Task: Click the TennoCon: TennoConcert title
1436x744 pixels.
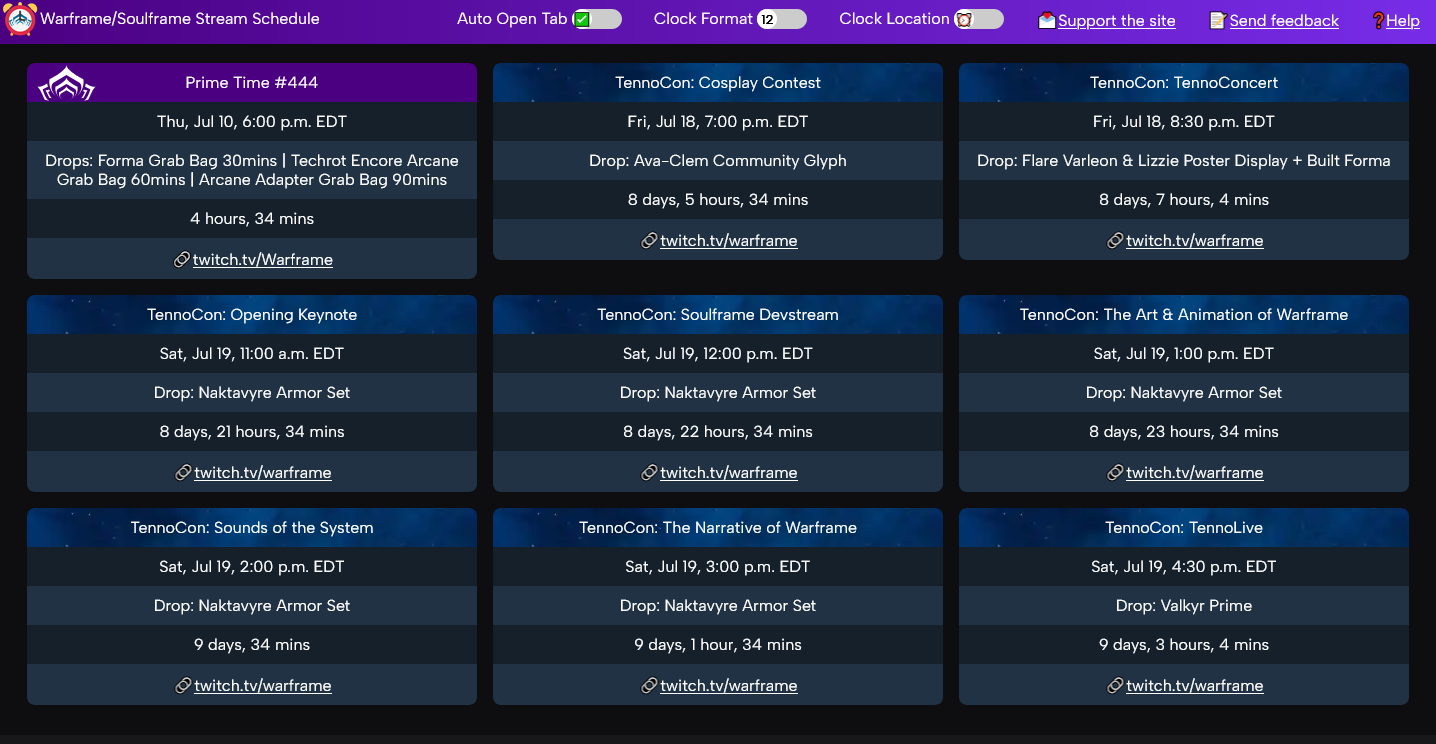Action: click(x=1184, y=83)
